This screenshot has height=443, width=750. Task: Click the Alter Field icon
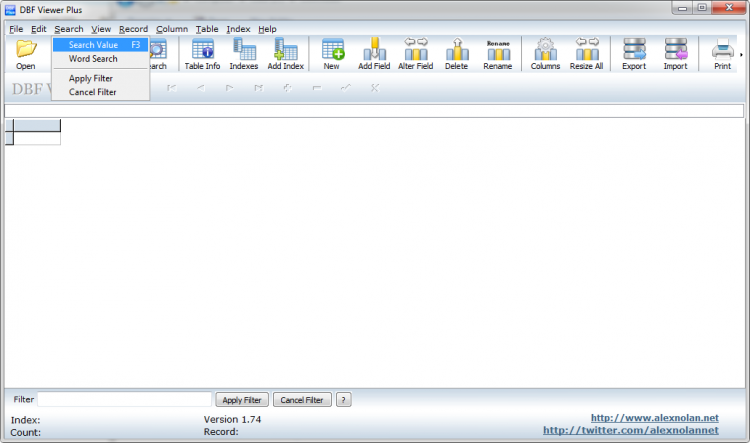[416, 54]
